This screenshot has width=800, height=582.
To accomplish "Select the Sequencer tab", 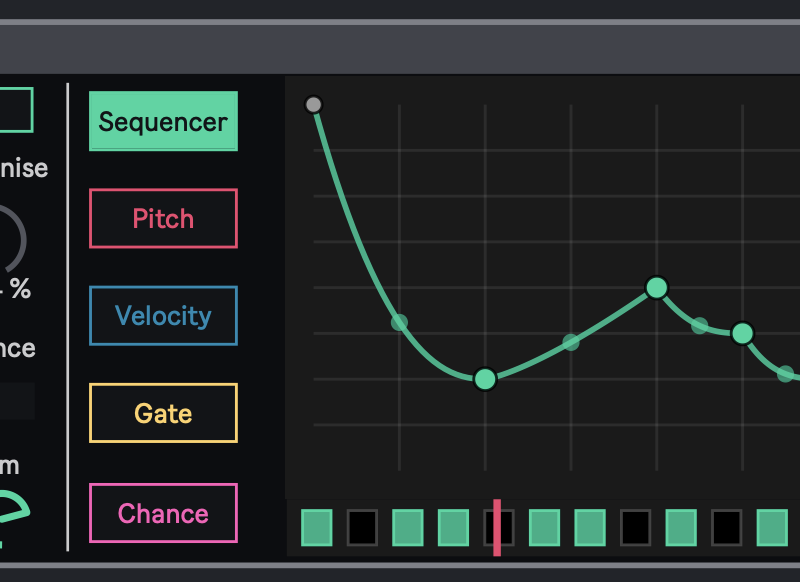I will pos(163,122).
